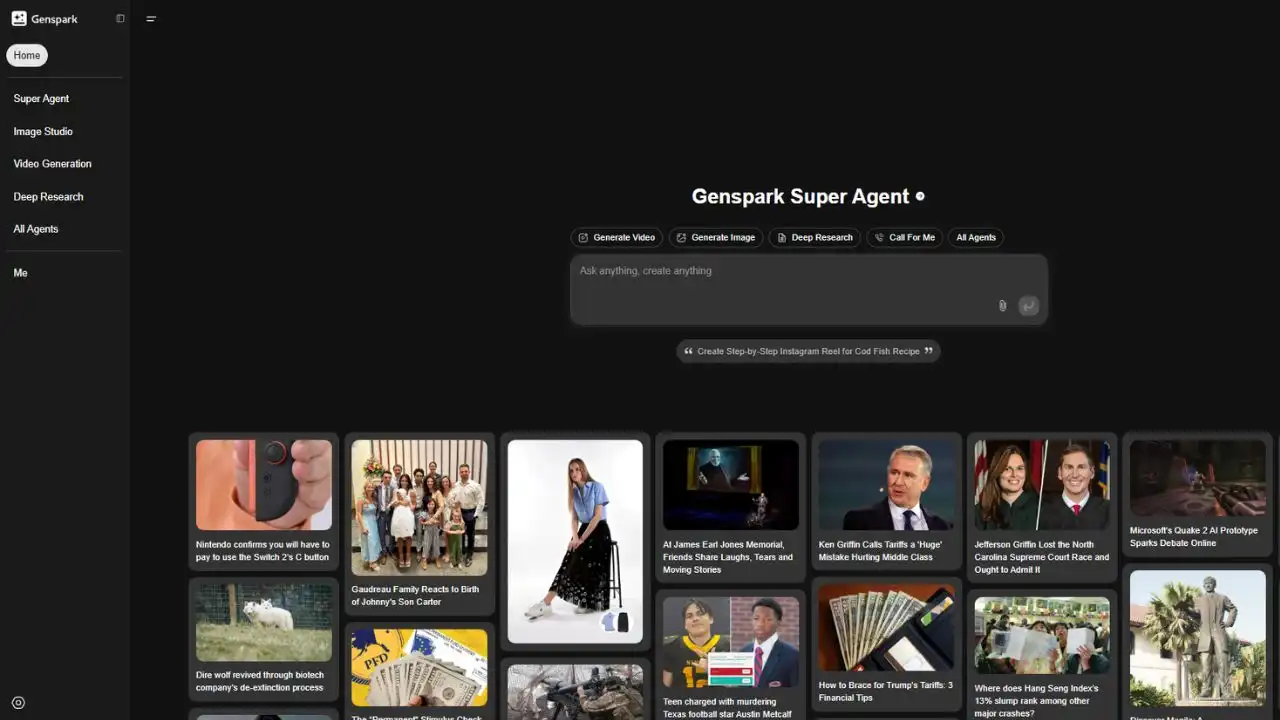The image size is (1280, 720).
Task: Select the Generate Image icon
Action: (684, 237)
